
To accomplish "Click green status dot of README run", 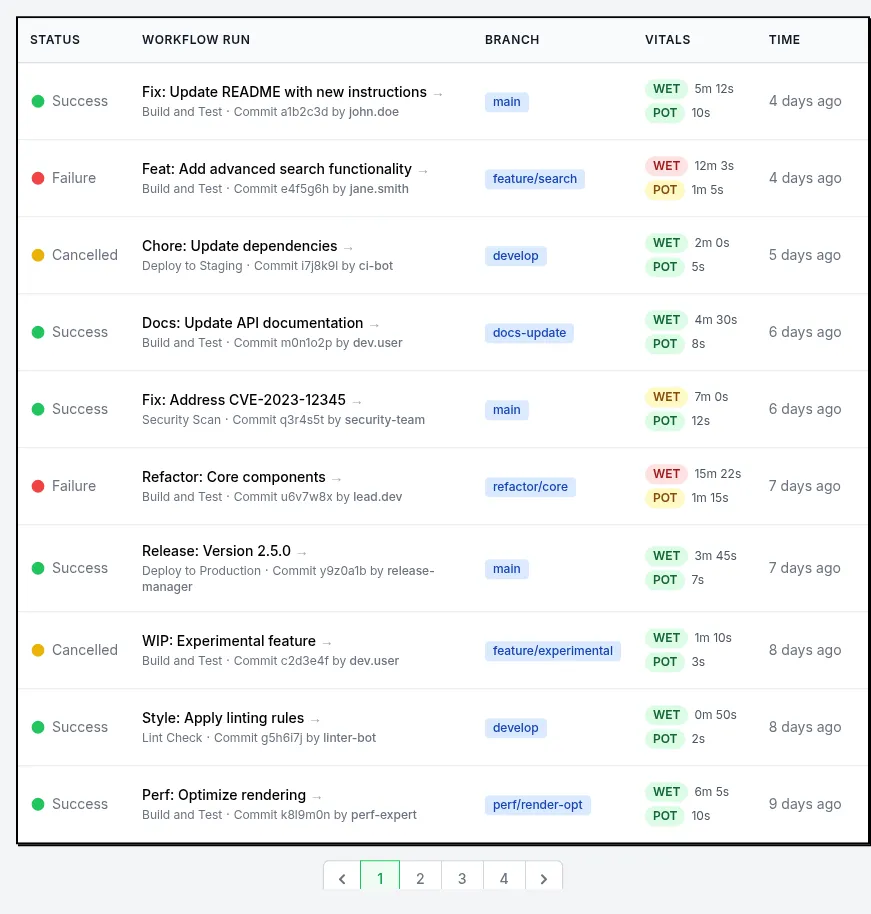I will 38,101.
